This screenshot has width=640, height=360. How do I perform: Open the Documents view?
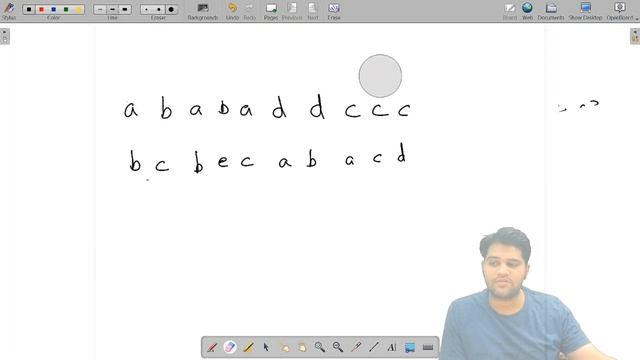pyautogui.click(x=551, y=11)
